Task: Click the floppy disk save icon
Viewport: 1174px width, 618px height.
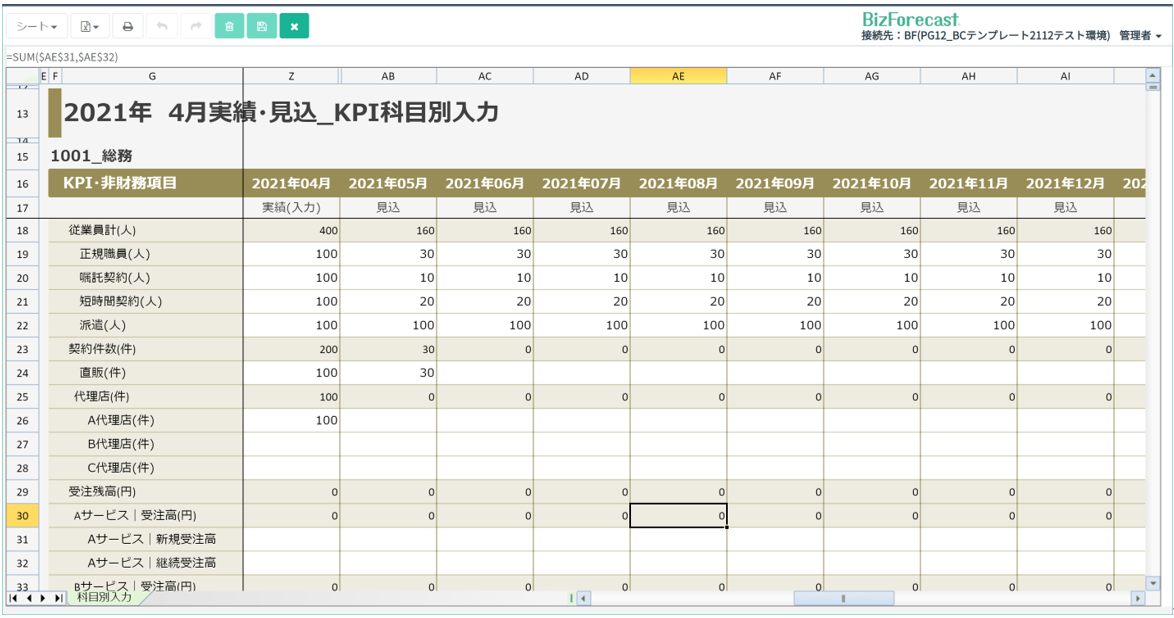Action: 262,27
